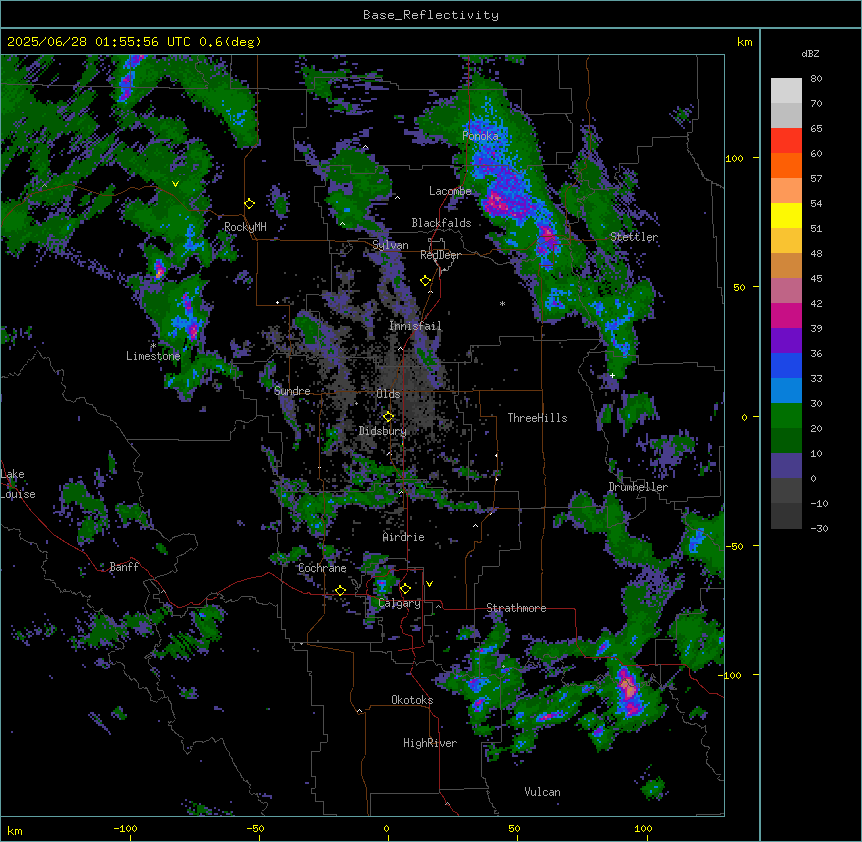
Task: Select the yellow diamond marker between Olds and Didsbury
Action: [388, 417]
